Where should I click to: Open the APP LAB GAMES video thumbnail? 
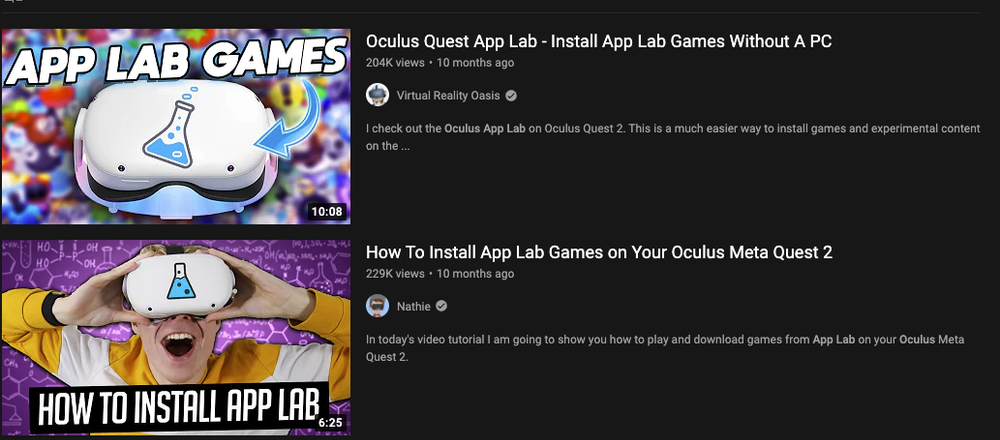pyautogui.click(x=176, y=126)
